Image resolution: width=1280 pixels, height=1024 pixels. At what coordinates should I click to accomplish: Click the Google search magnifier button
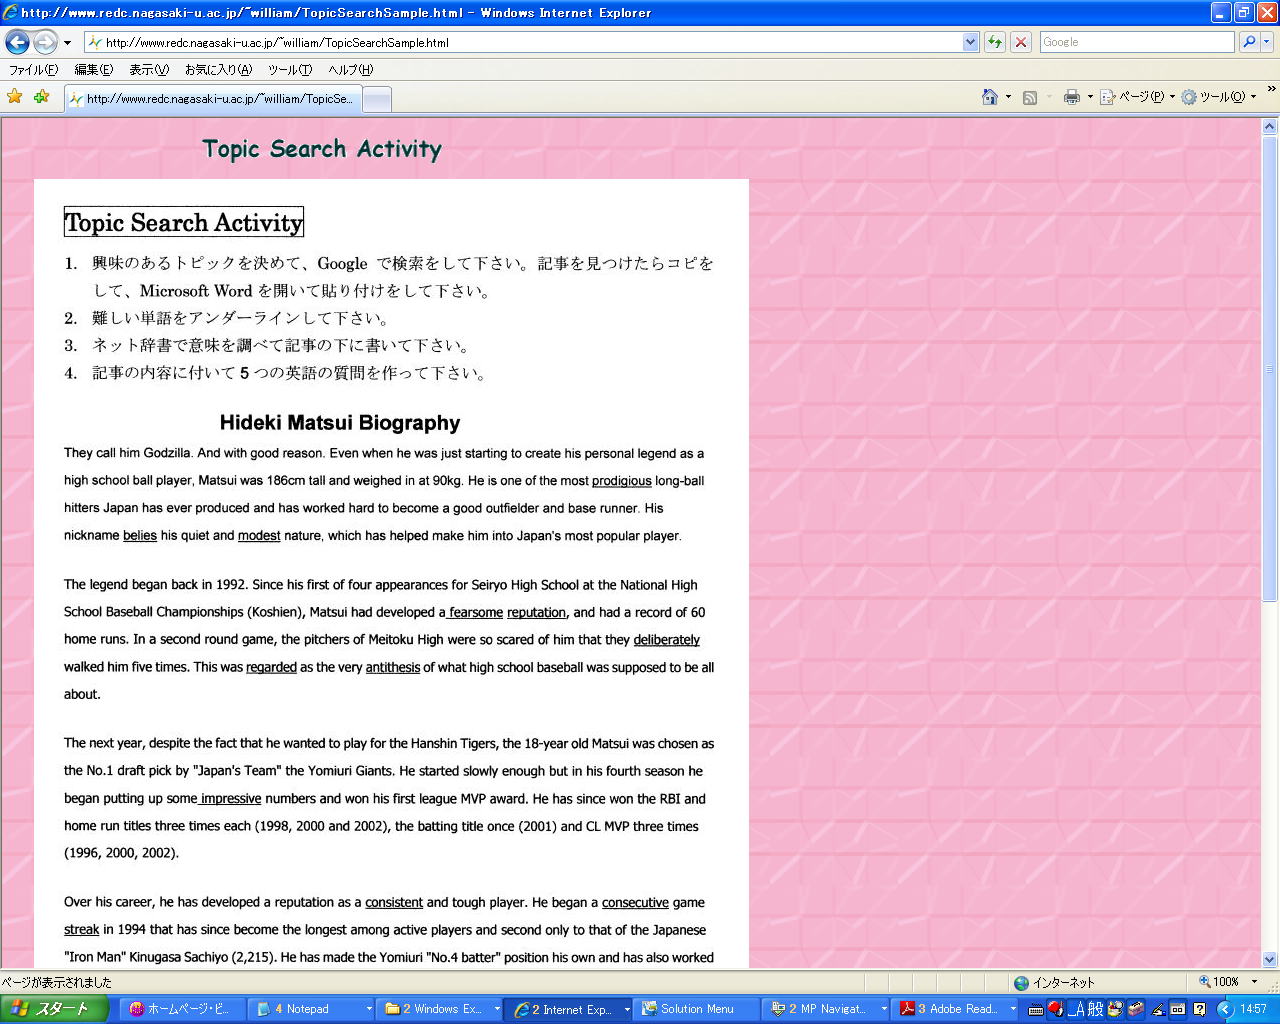[1249, 42]
